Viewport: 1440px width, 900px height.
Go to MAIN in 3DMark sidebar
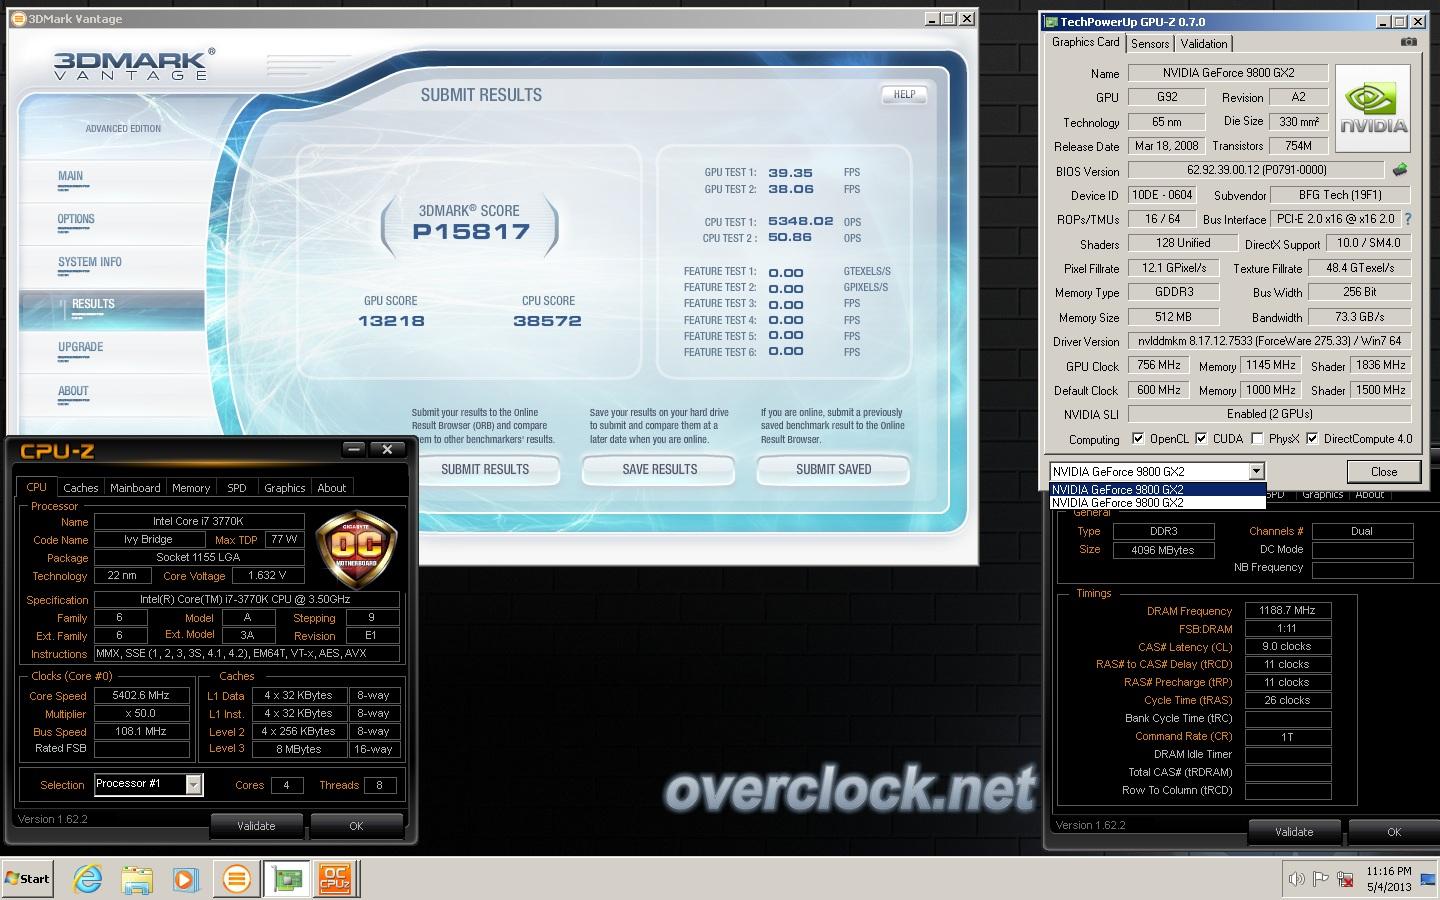[70, 176]
